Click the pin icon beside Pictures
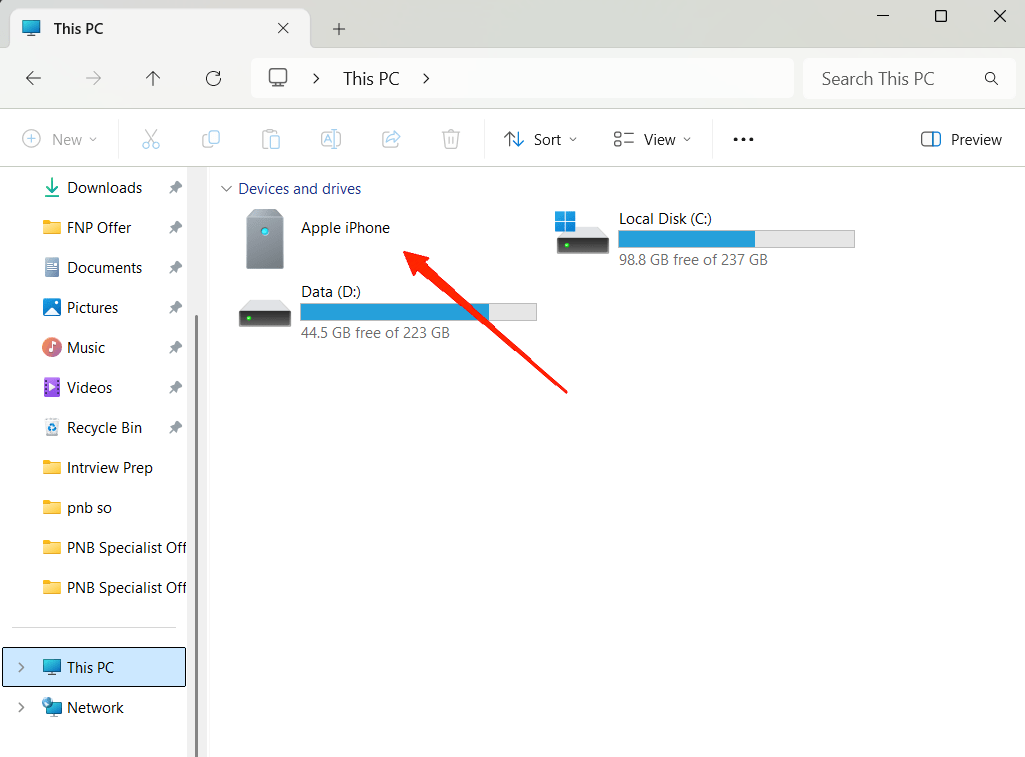The image size is (1025, 757). [175, 307]
